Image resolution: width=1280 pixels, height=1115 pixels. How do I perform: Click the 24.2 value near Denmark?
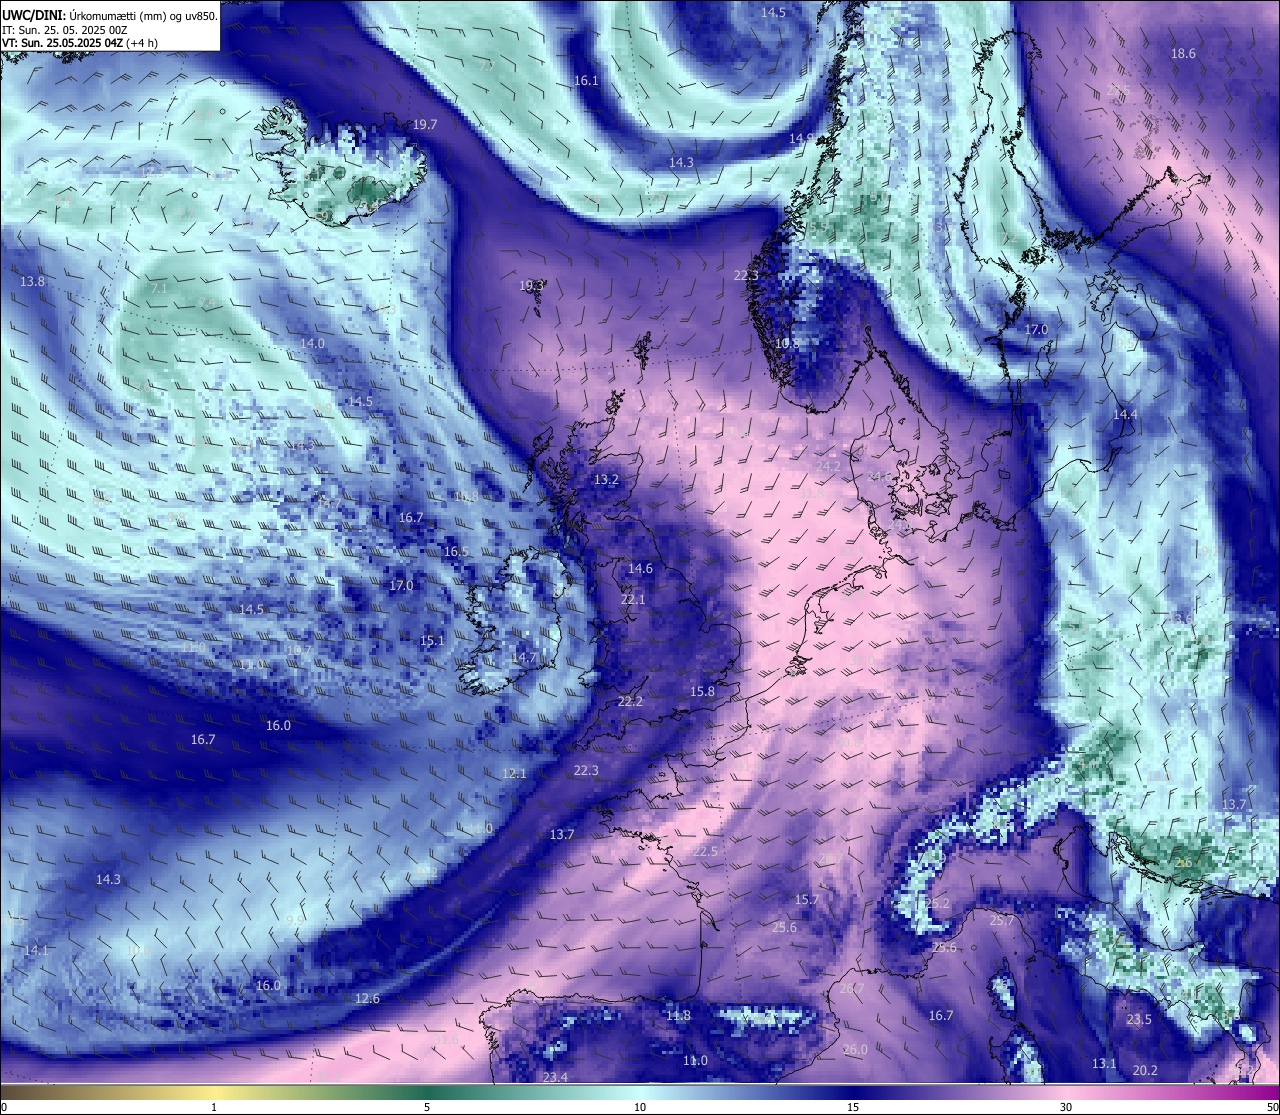pyautogui.click(x=828, y=467)
